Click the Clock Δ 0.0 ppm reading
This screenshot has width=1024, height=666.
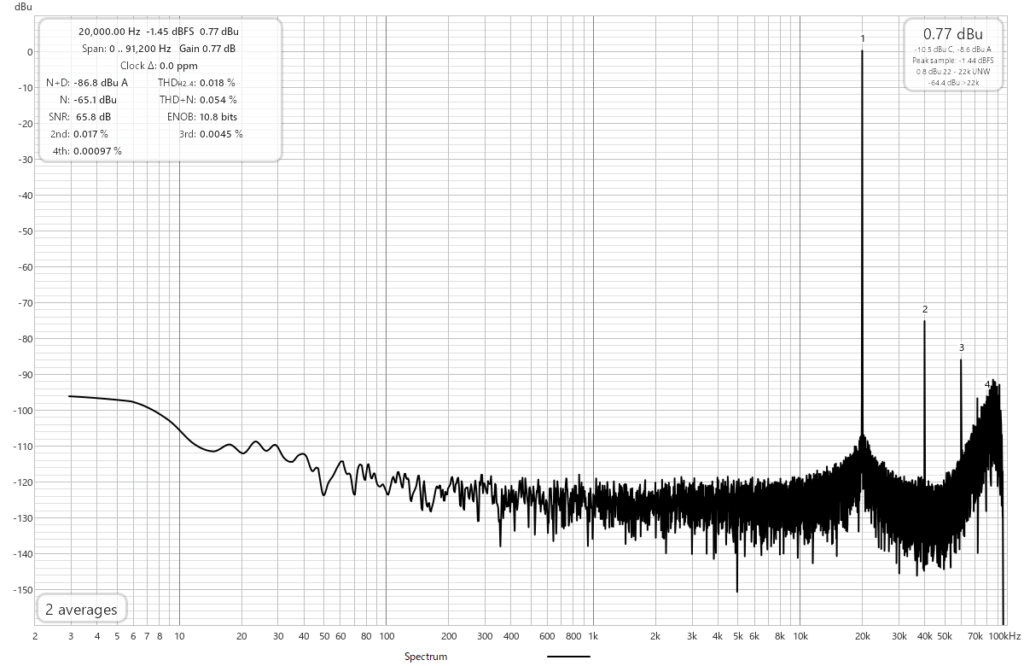coord(165,65)
